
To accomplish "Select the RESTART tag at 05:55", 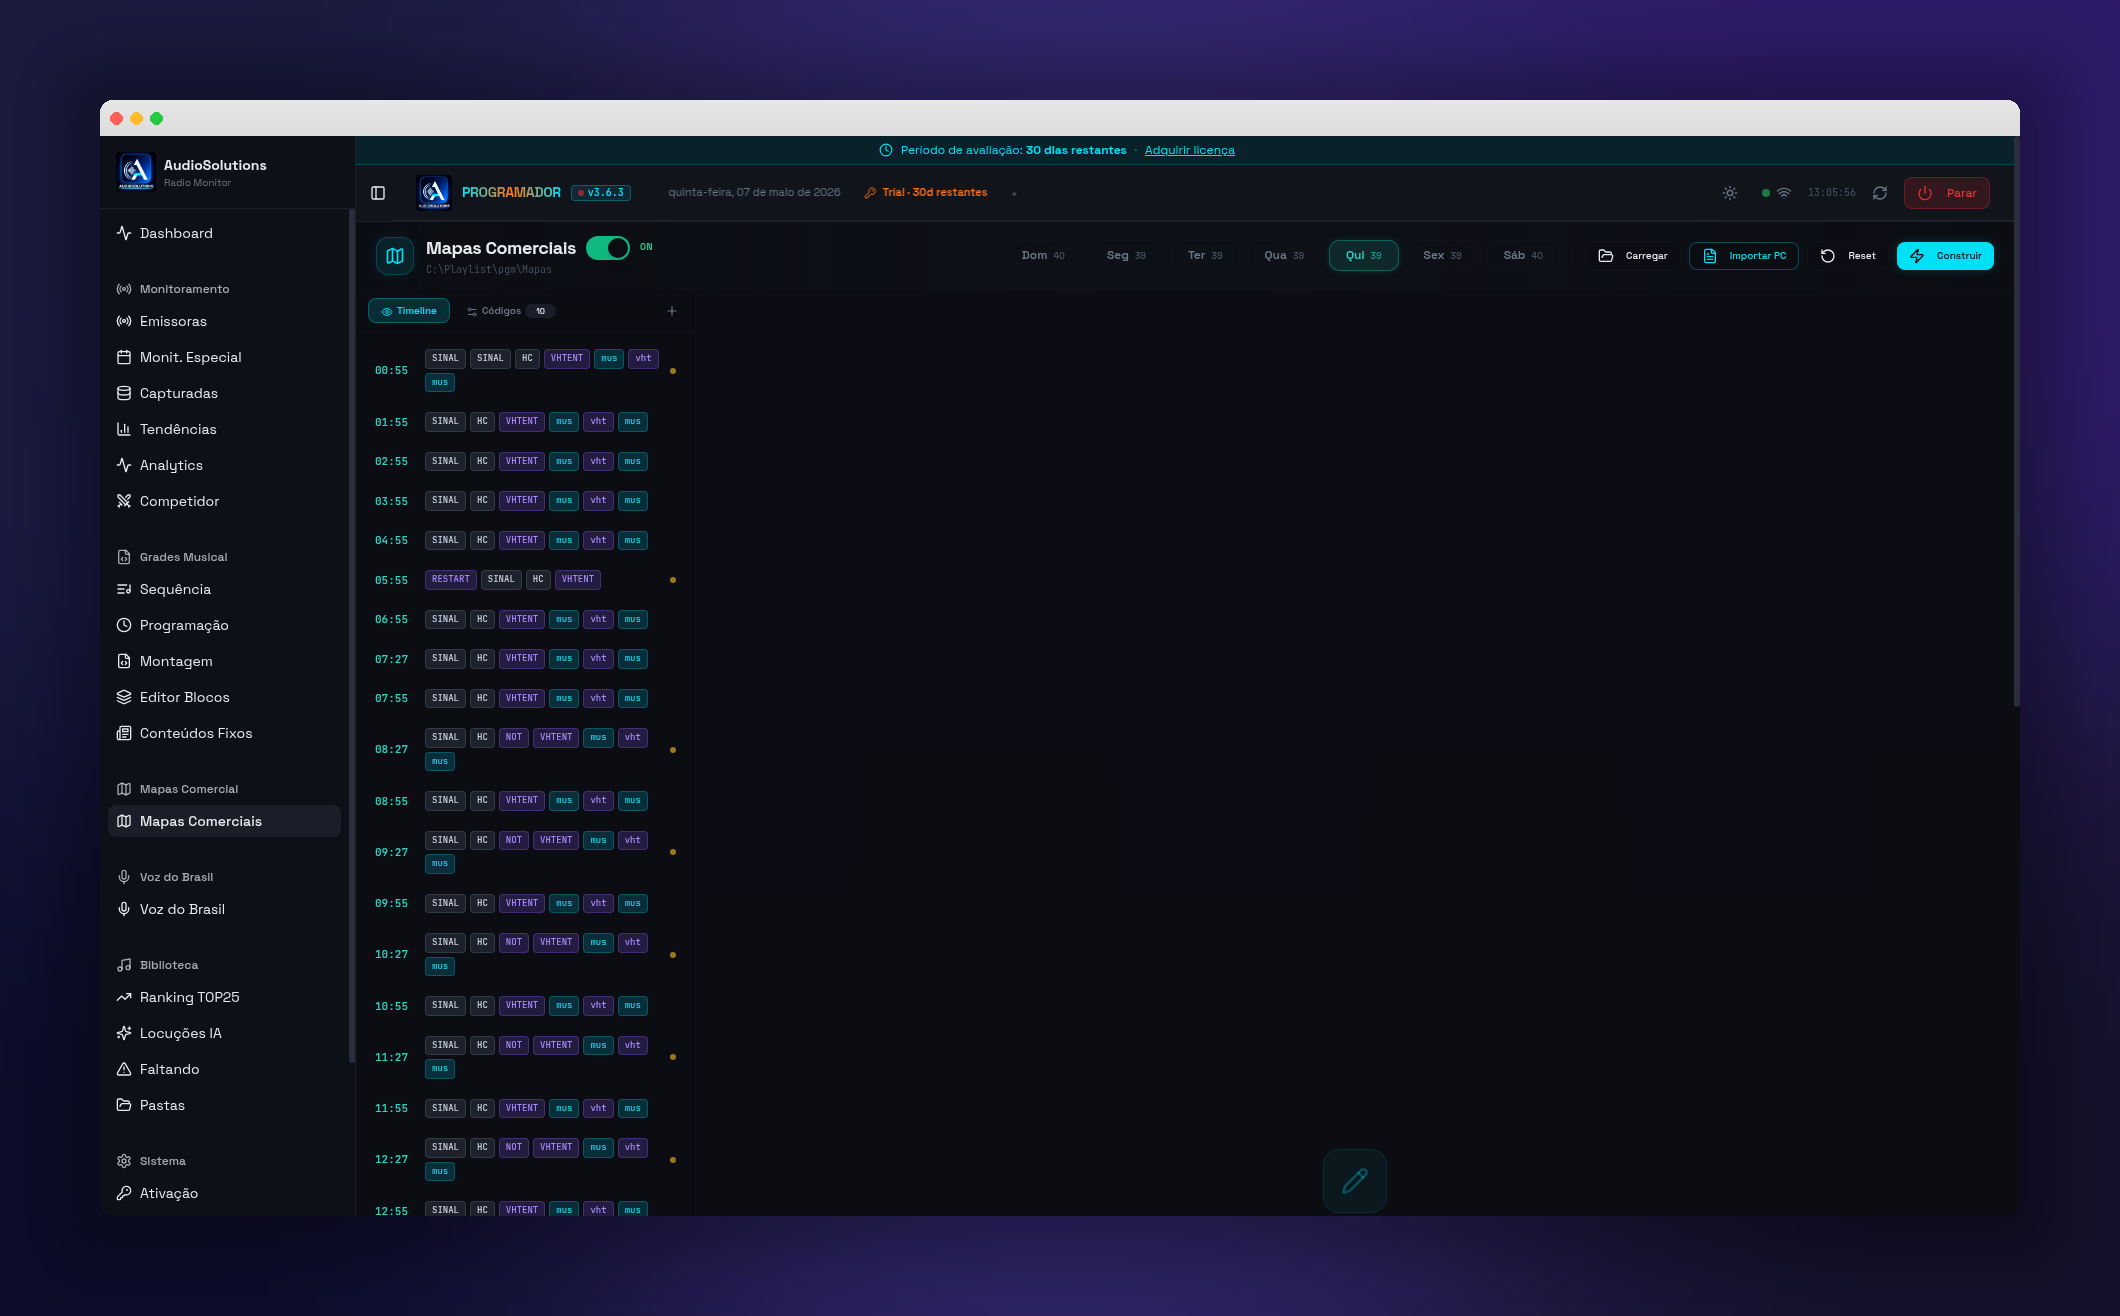I will [450, 579].
